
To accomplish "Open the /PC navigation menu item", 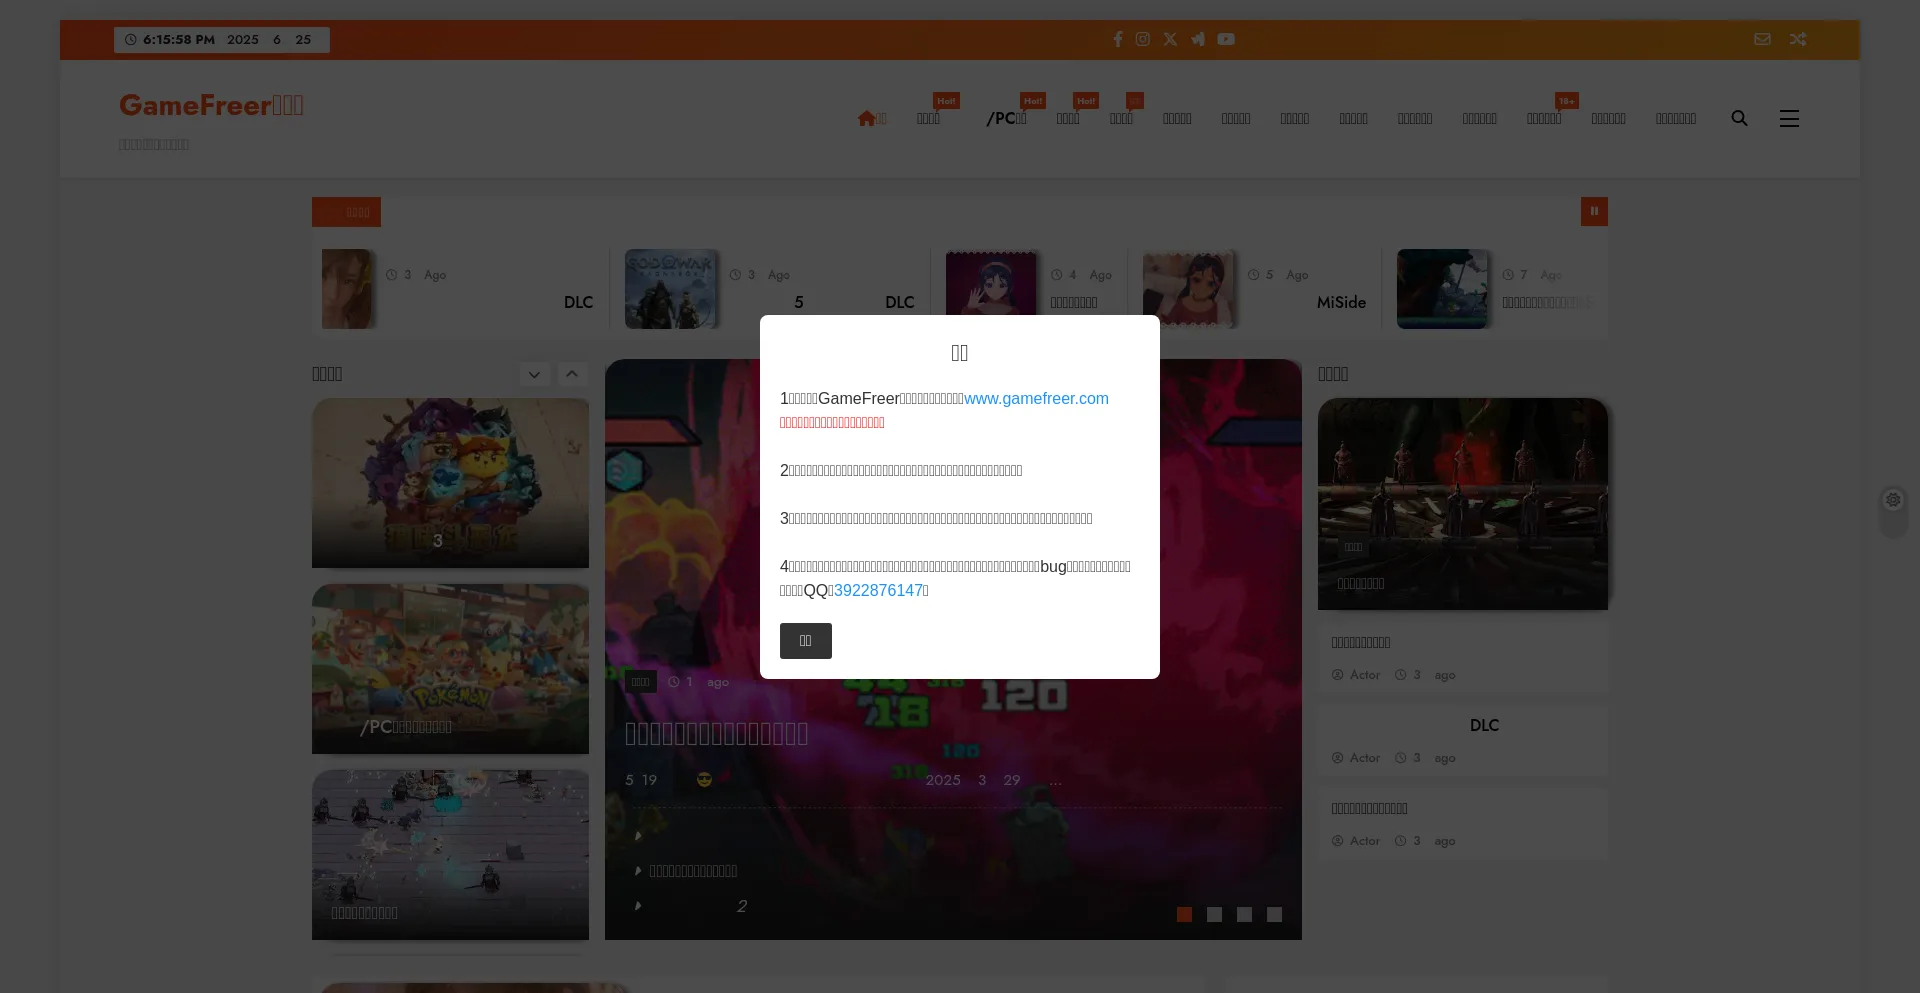I will [1006, 118].
